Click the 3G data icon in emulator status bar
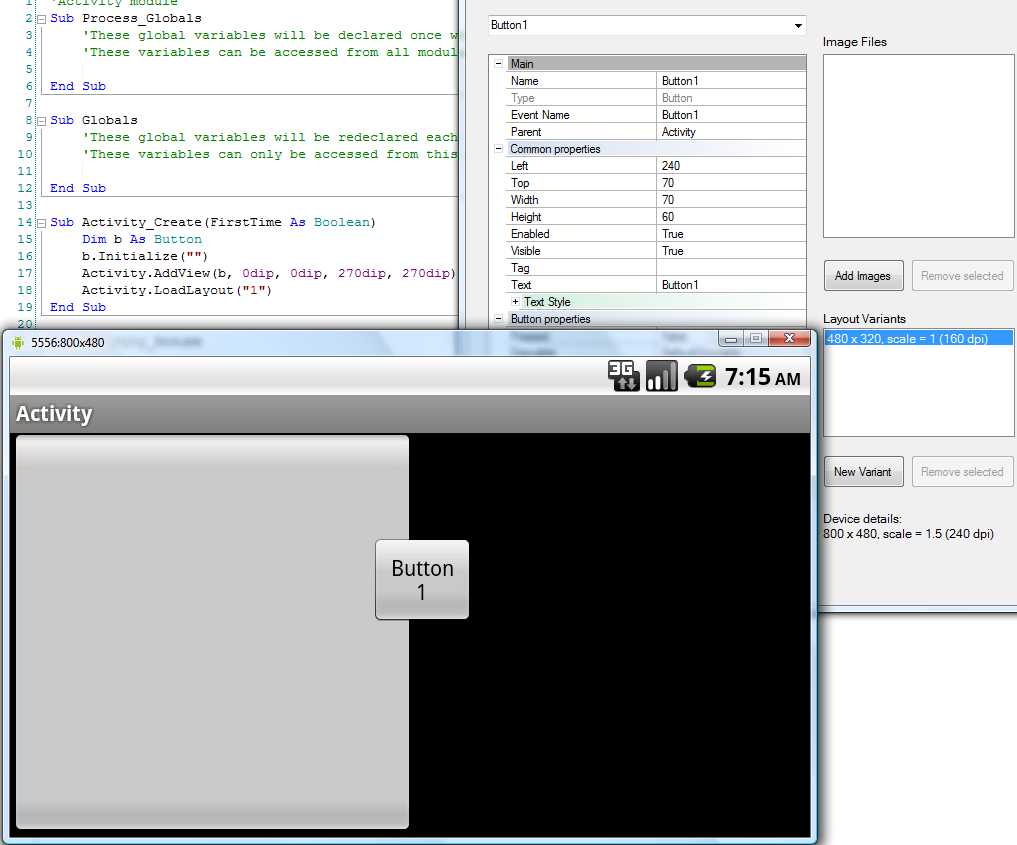 point(623,376)
